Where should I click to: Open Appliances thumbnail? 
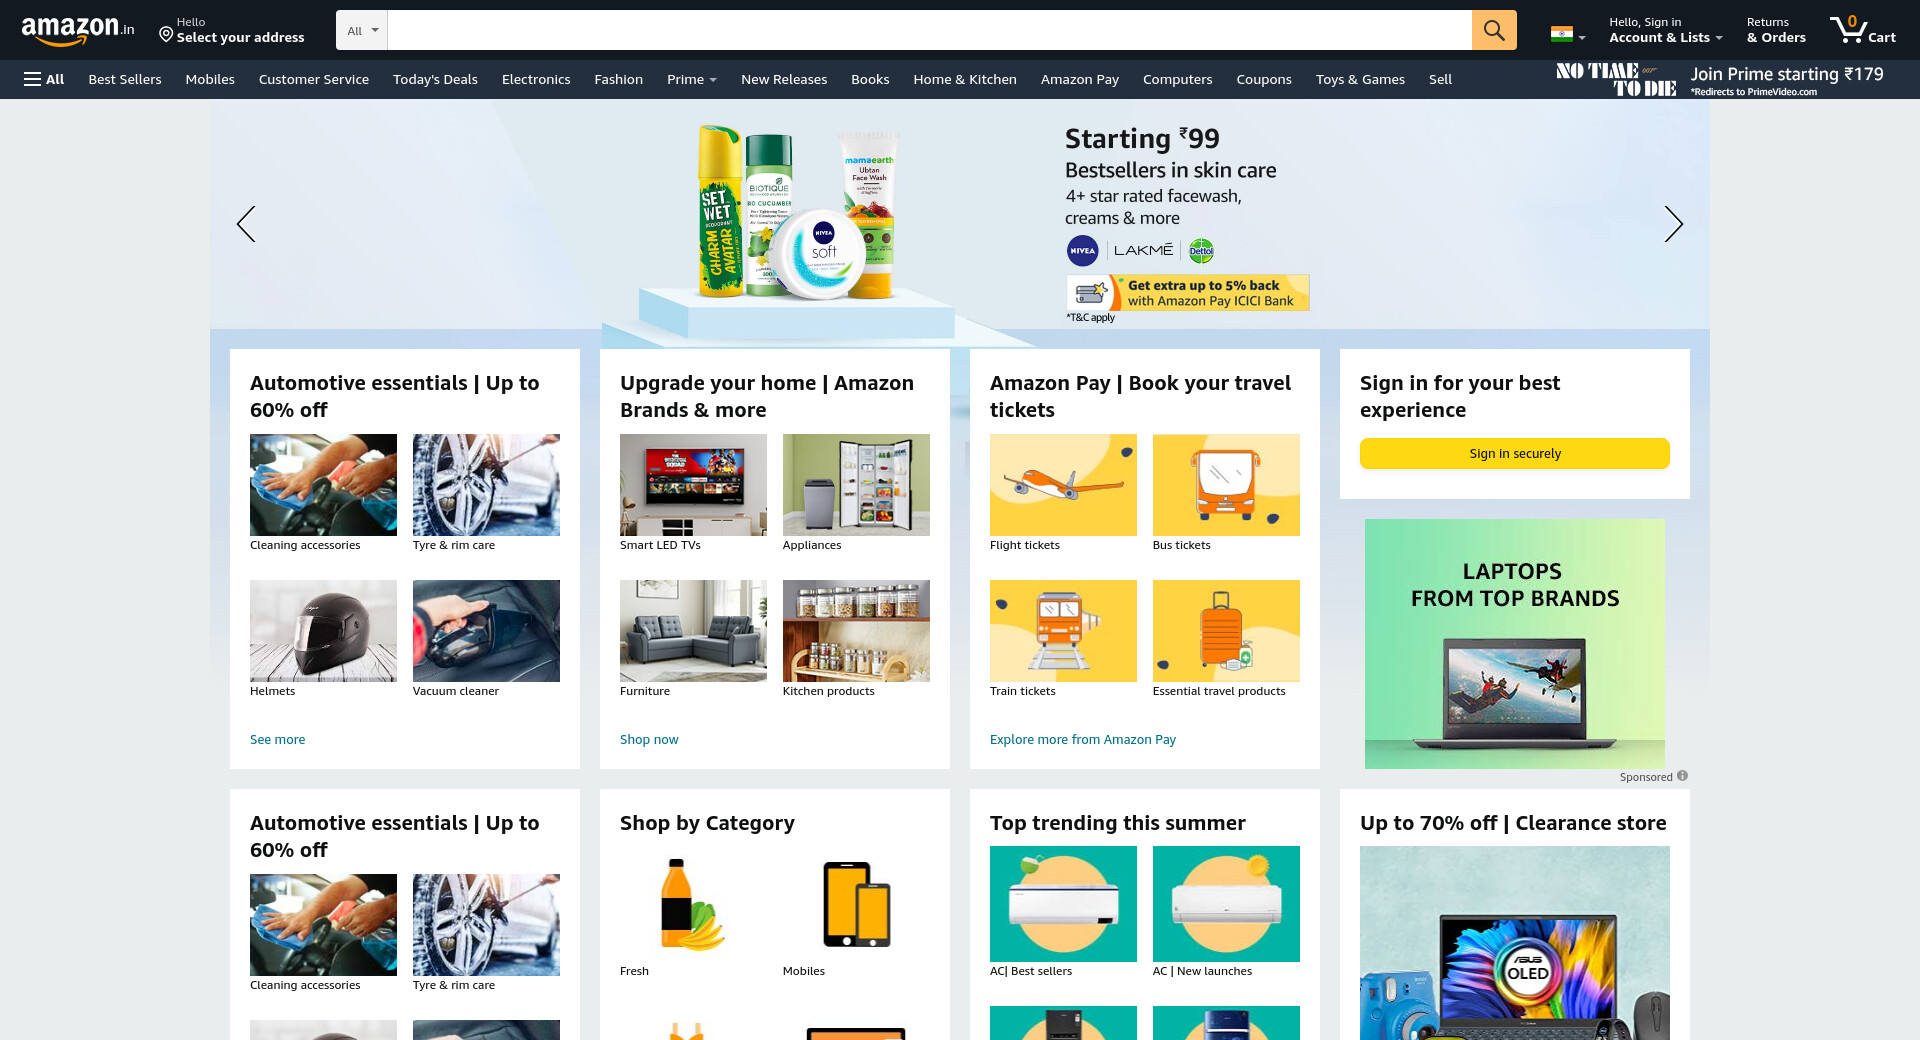click(856, 485)
